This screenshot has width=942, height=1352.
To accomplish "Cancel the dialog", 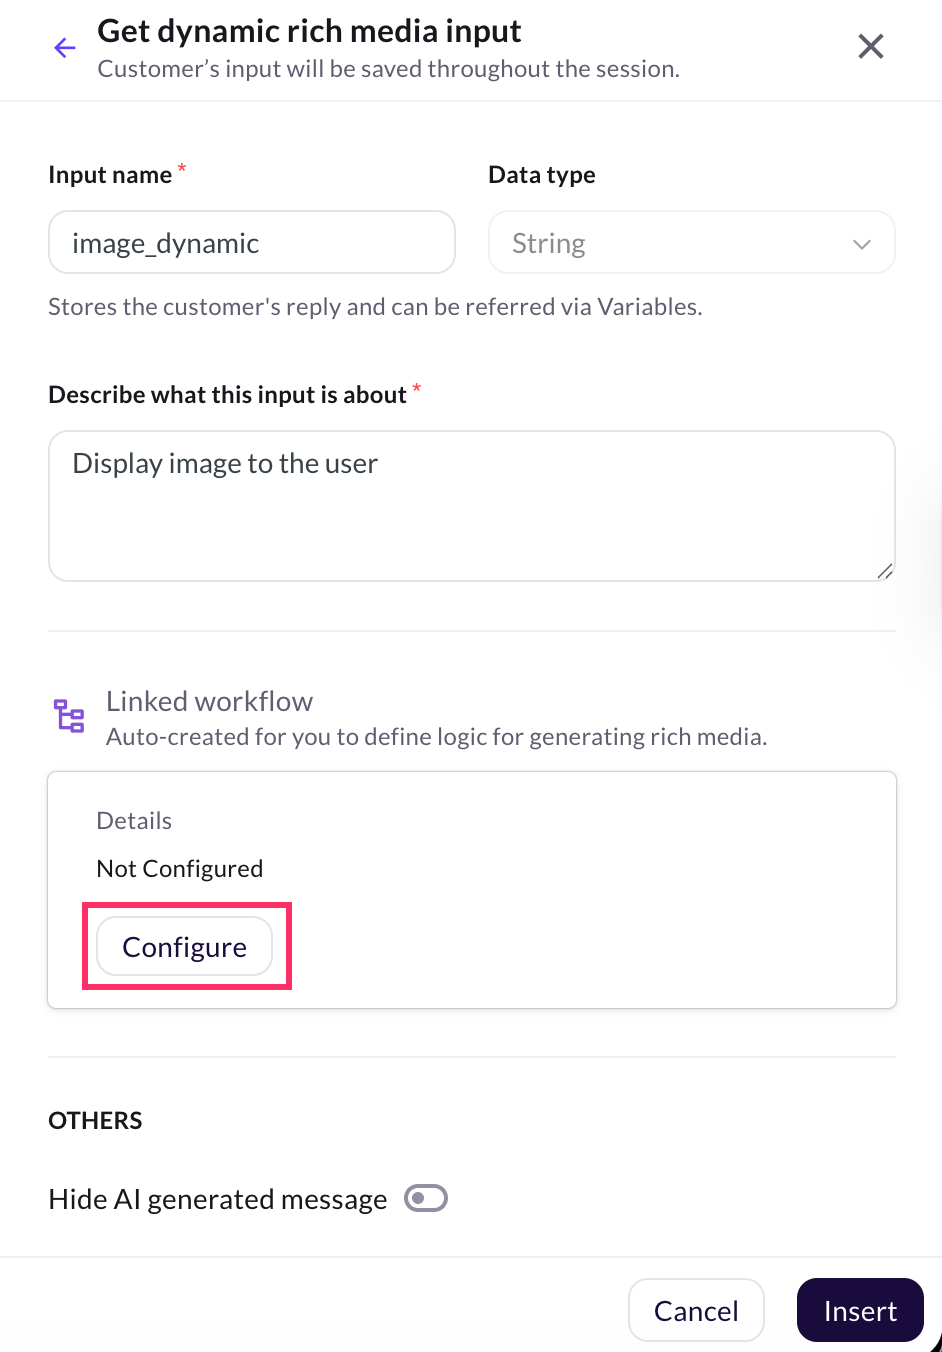I will pyautogui.click(x=696, y=1310).
